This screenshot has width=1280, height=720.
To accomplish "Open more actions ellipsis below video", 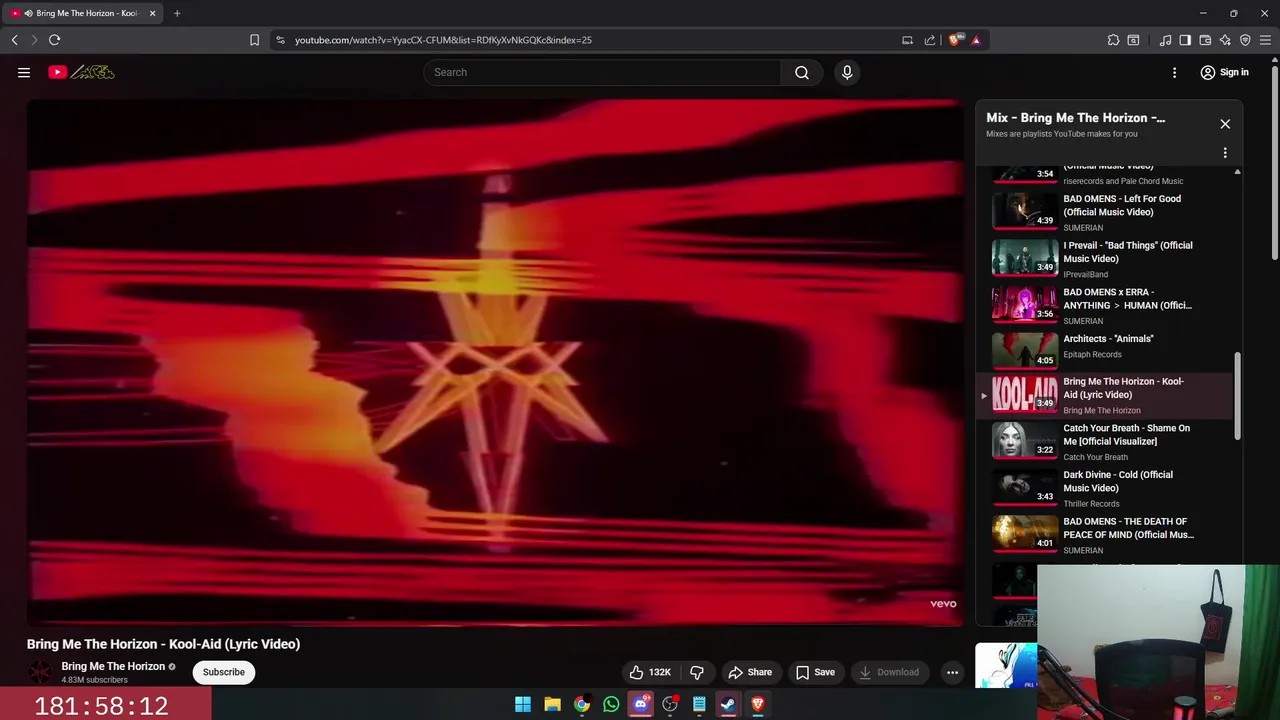I will (x=952, y=672).
